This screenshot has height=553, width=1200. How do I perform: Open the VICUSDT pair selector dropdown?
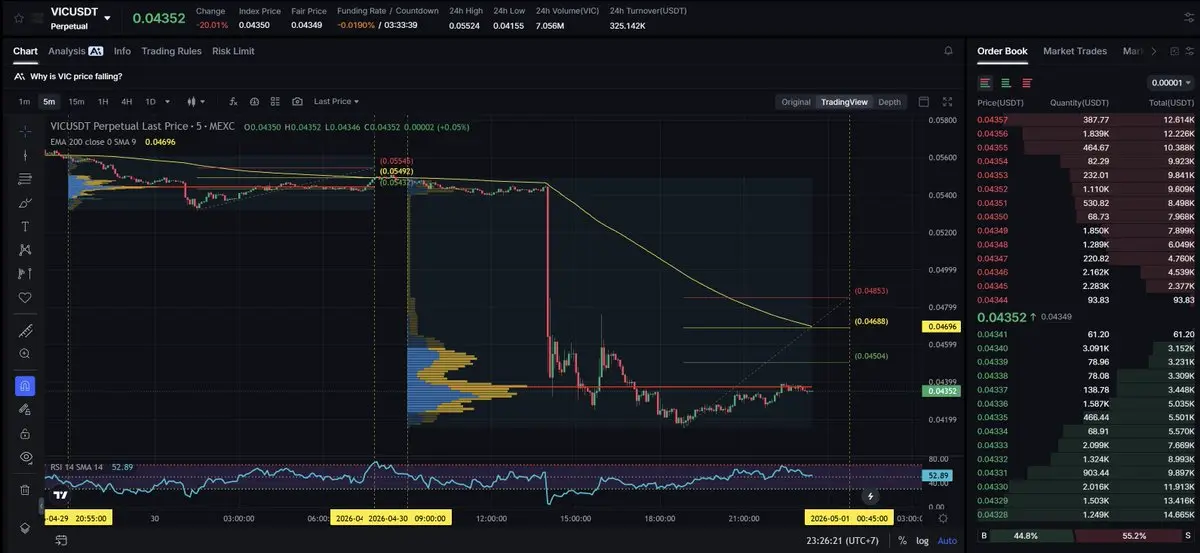[x=107, y=18]
